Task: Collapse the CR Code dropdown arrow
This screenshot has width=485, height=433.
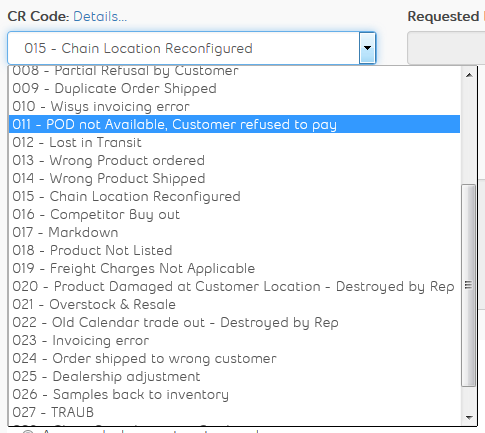Action: (367, 48)
